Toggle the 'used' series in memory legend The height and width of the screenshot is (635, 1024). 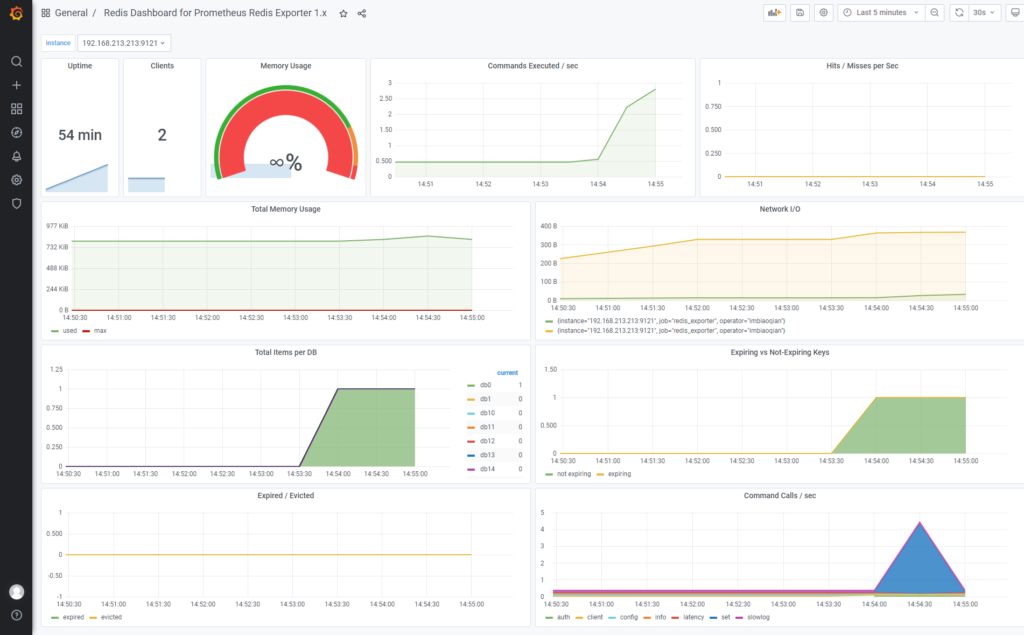[x=69, y=330]
